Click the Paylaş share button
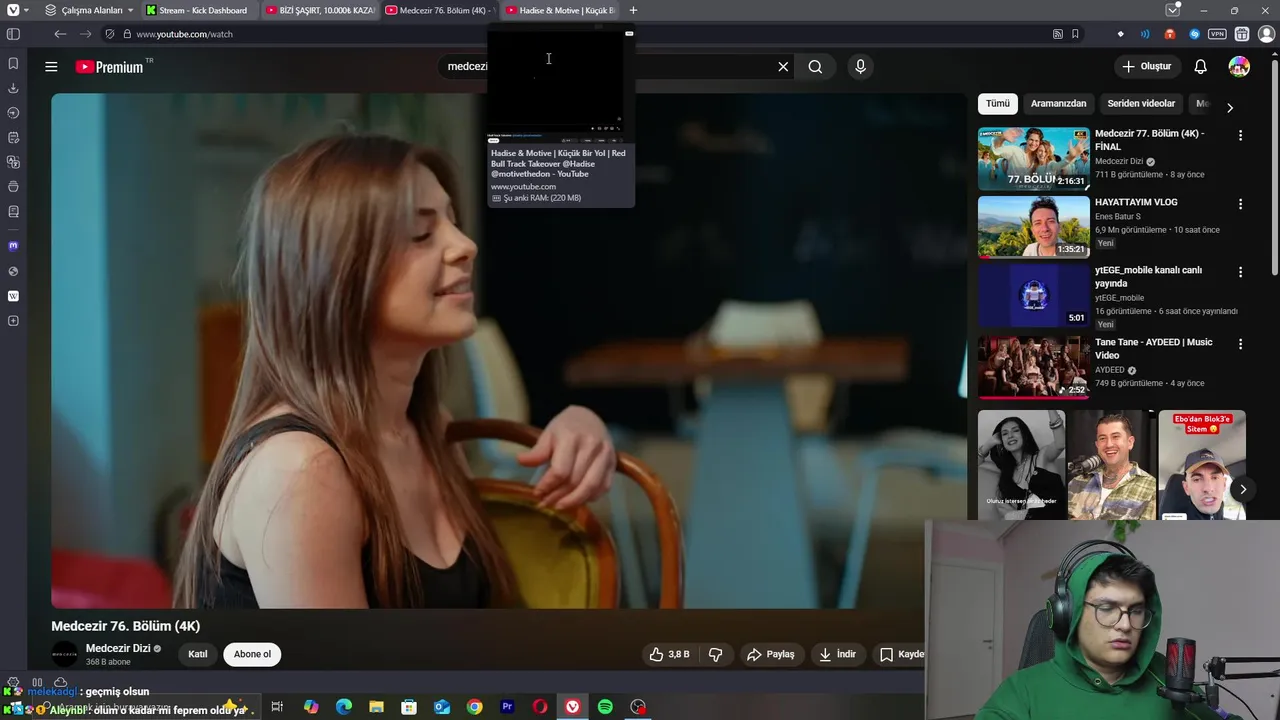This screenshot has height=720, width=1280. 771,654
